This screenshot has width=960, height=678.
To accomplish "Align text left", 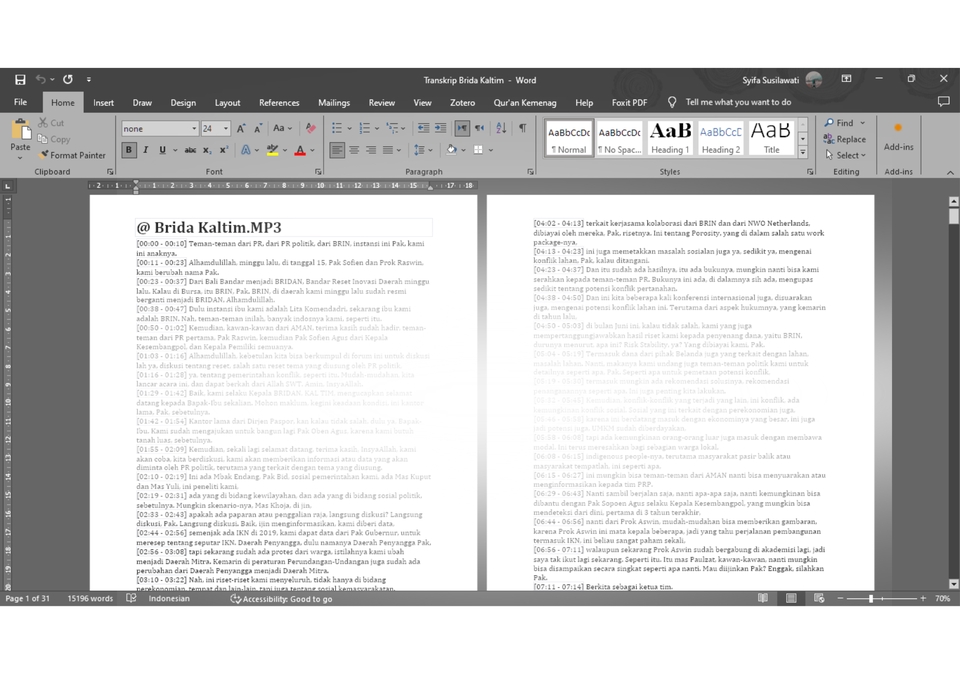I will point(337,150).
